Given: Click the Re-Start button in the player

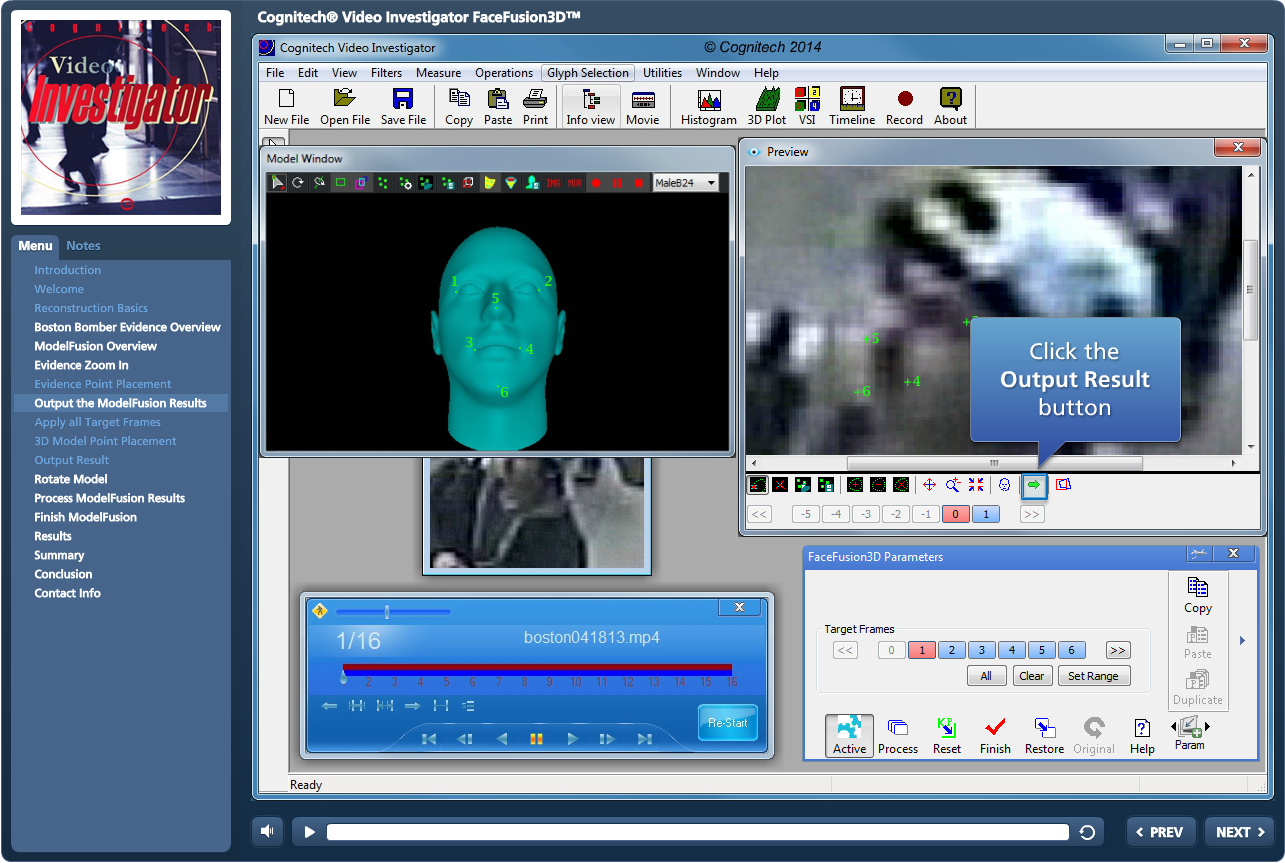Looking at the screenshot, I should 728,723.
